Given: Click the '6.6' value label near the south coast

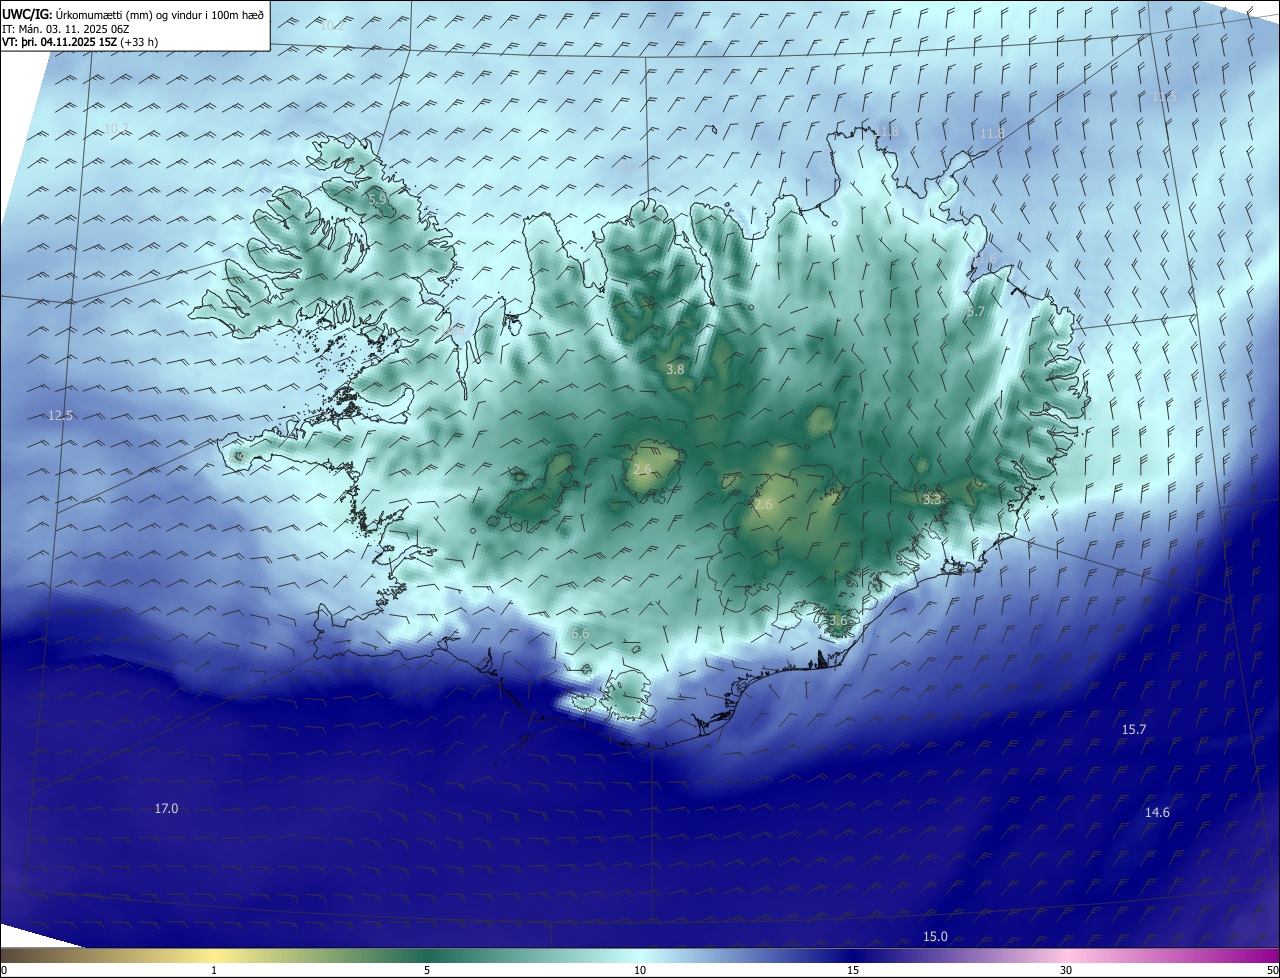Looking at the screenshot, I should pos(580,634).
